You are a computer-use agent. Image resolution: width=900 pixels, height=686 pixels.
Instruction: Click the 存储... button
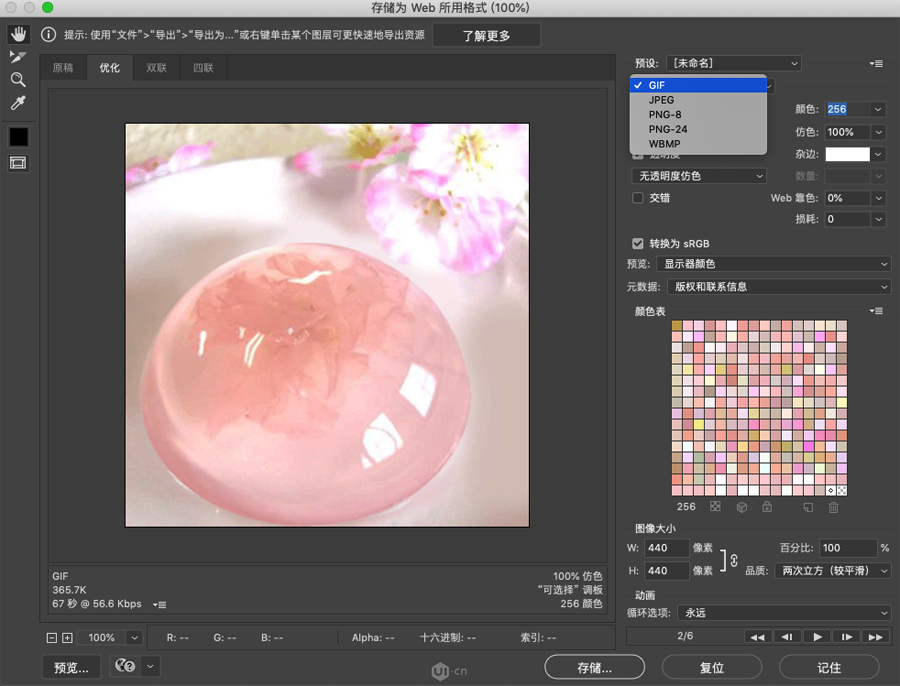click(595, 668)
